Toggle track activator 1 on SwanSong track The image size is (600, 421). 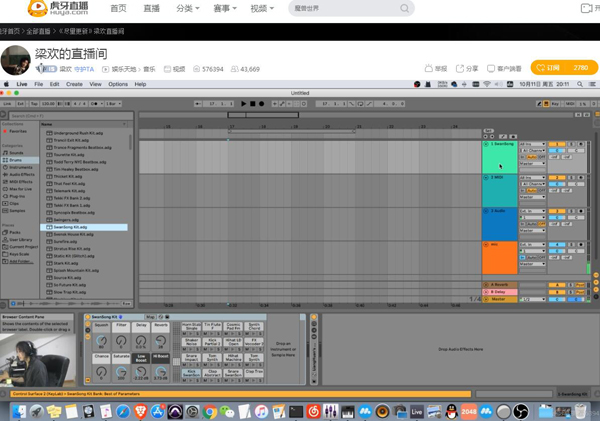click(557, 144)
